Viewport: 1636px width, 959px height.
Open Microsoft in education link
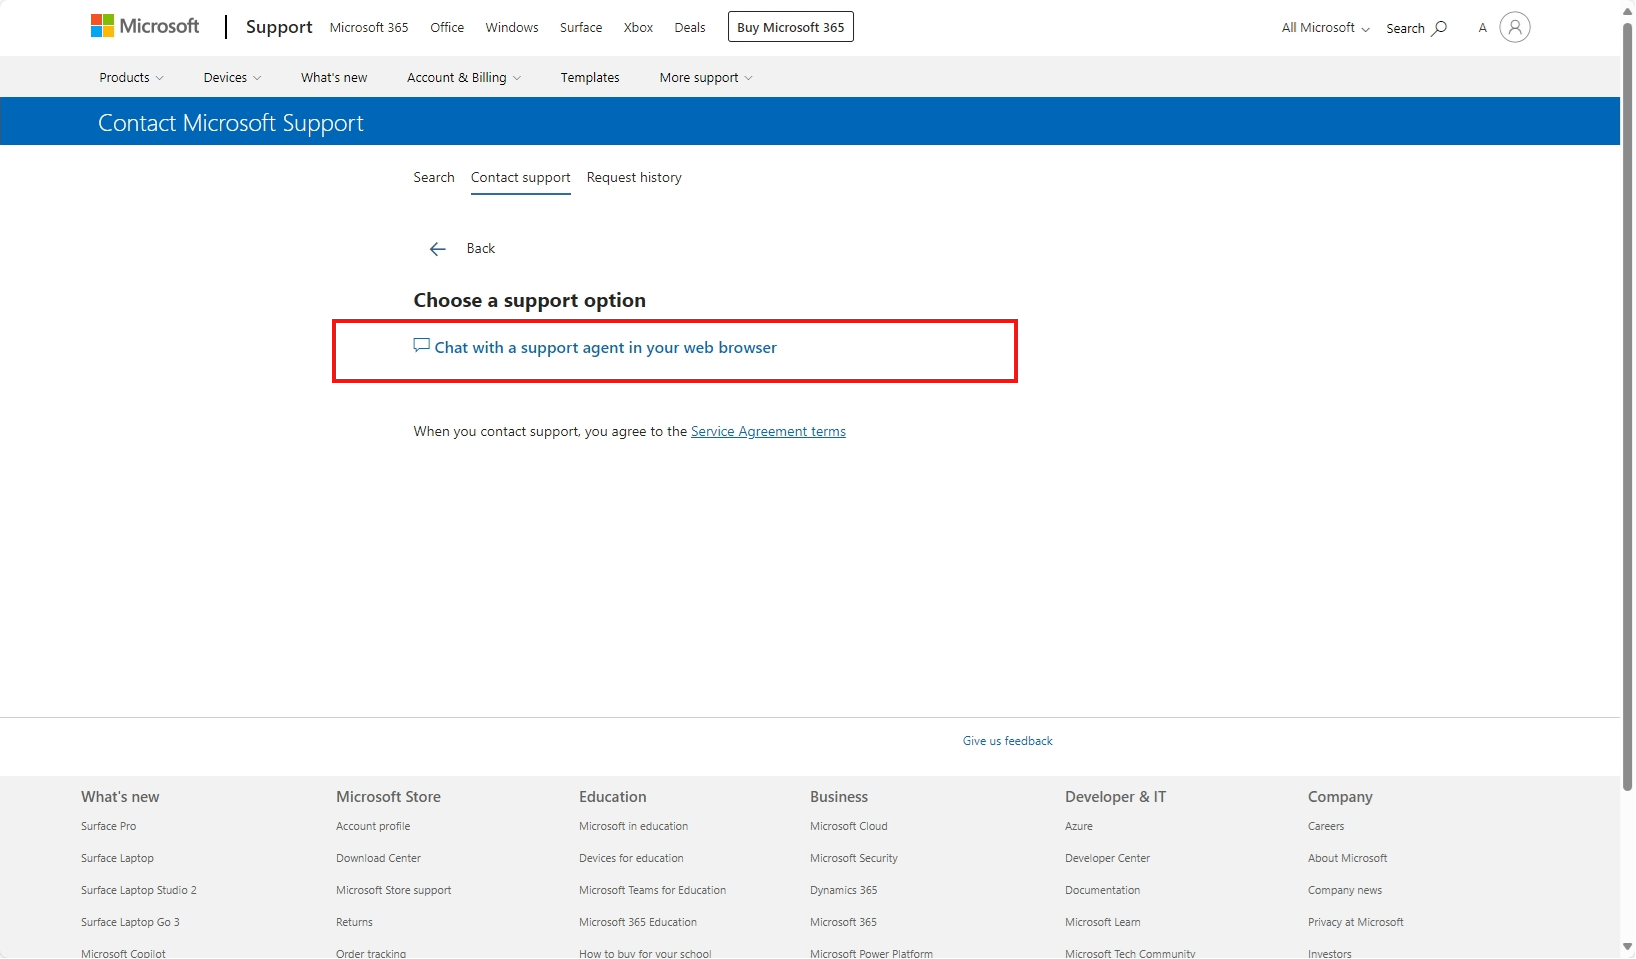634,826
